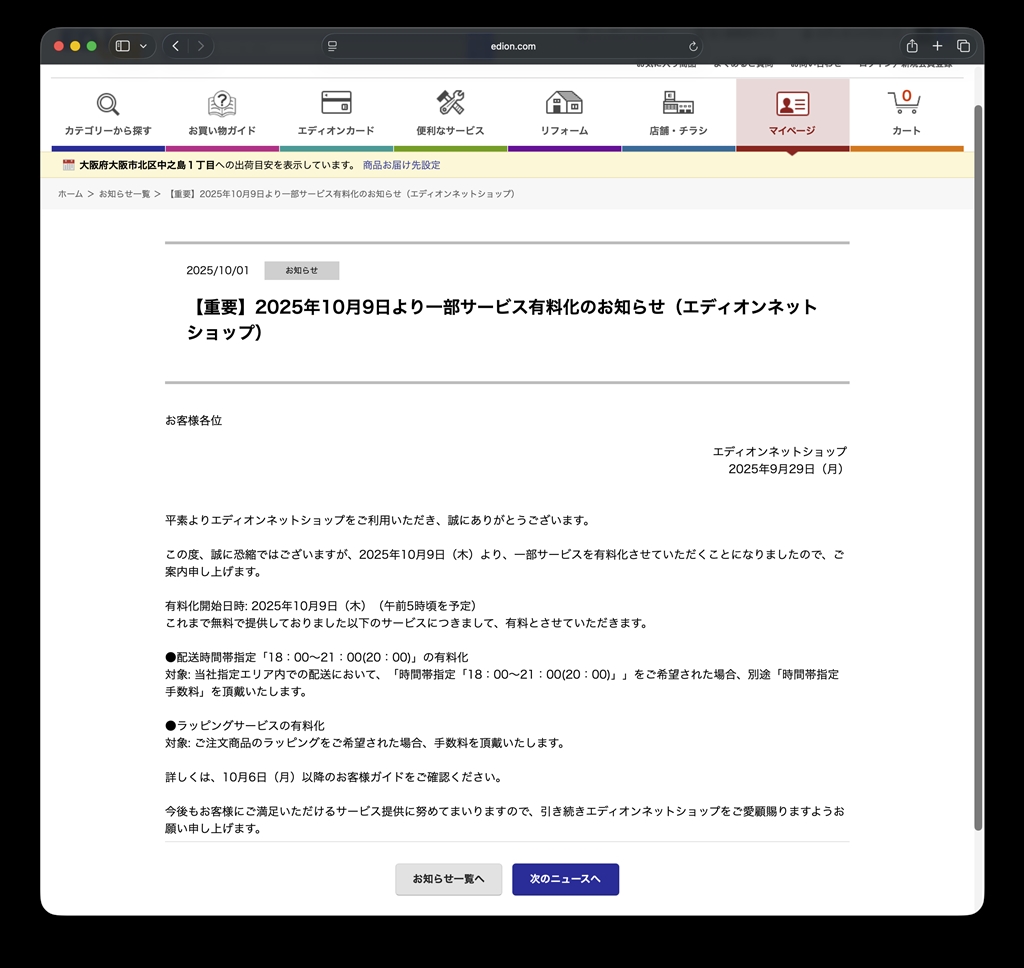Viewport: 1024px width, 968px height.
Task: Select エディオンカード menu label
Action: (336, 131)
